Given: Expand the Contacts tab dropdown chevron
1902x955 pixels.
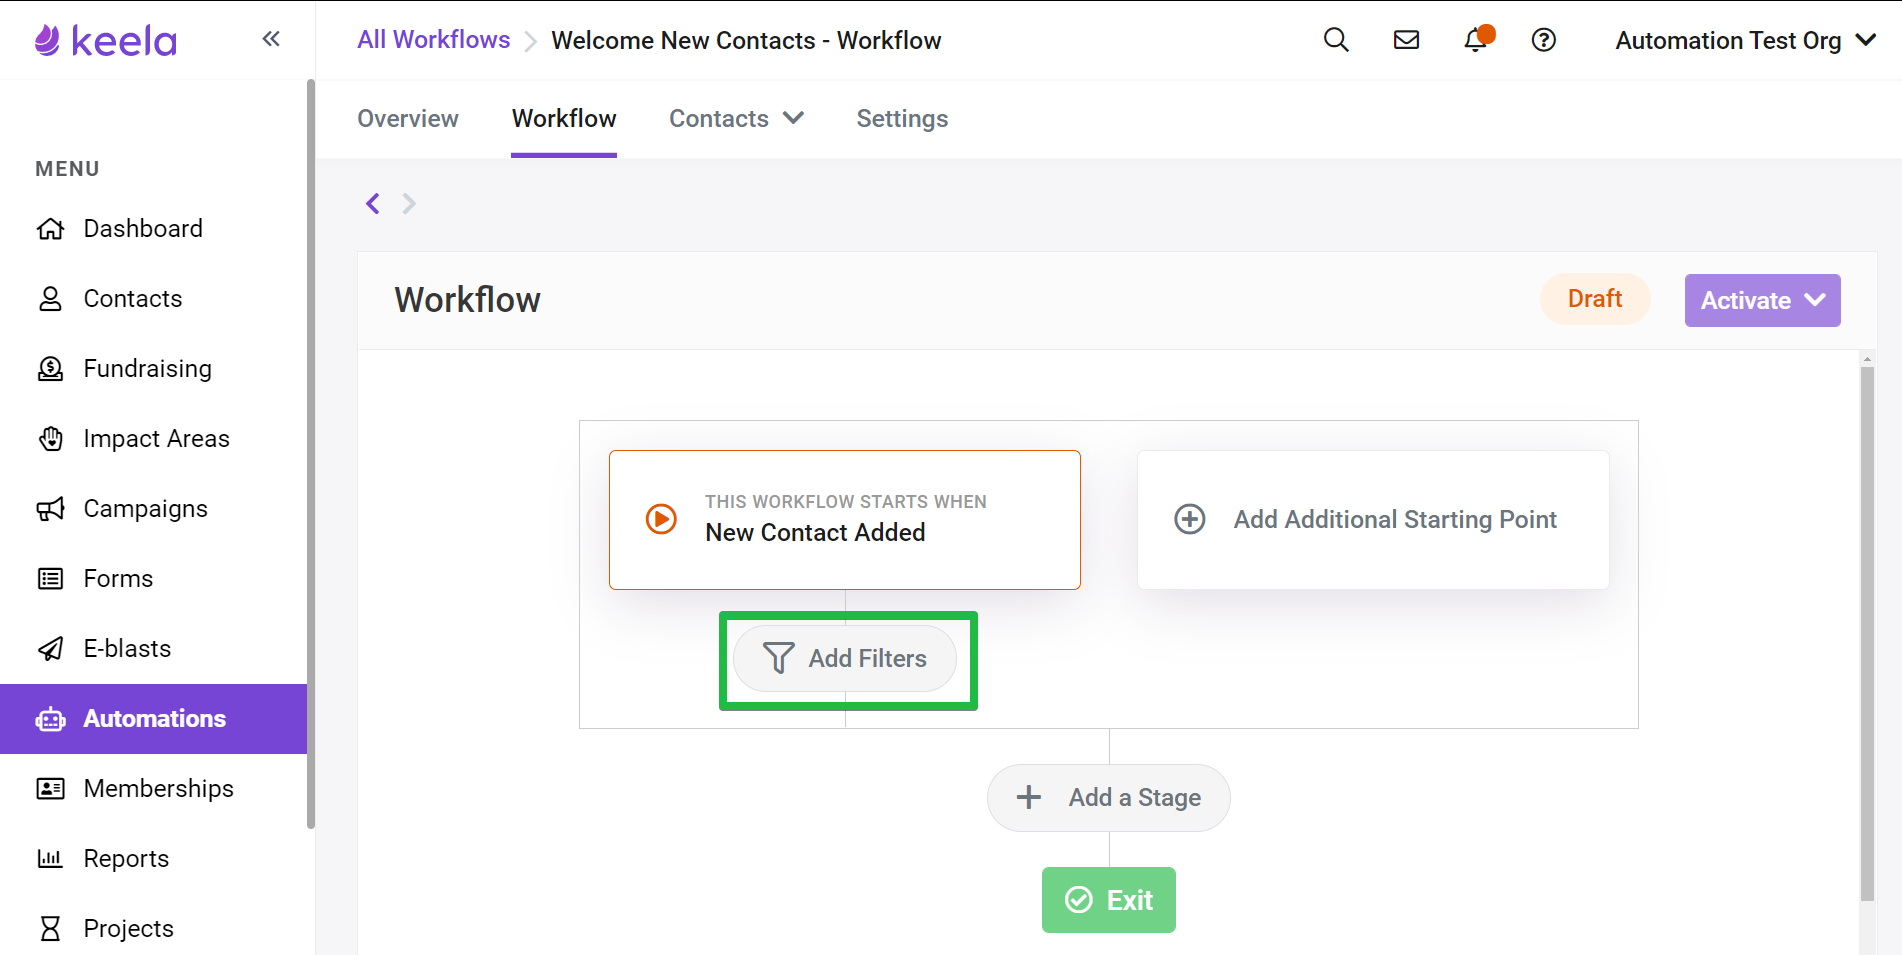Looking at the screenshot, I should pyautogui.click(x=794, y=118).
